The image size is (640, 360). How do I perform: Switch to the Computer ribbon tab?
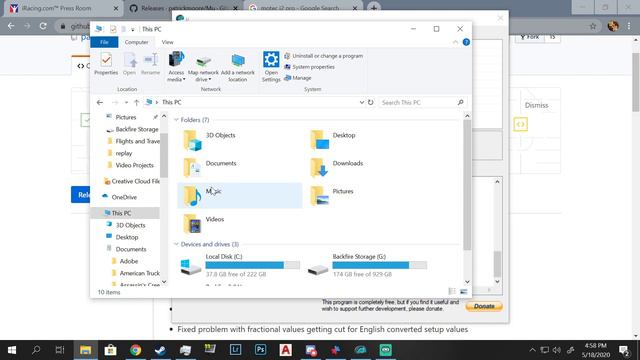coord(136,42)
